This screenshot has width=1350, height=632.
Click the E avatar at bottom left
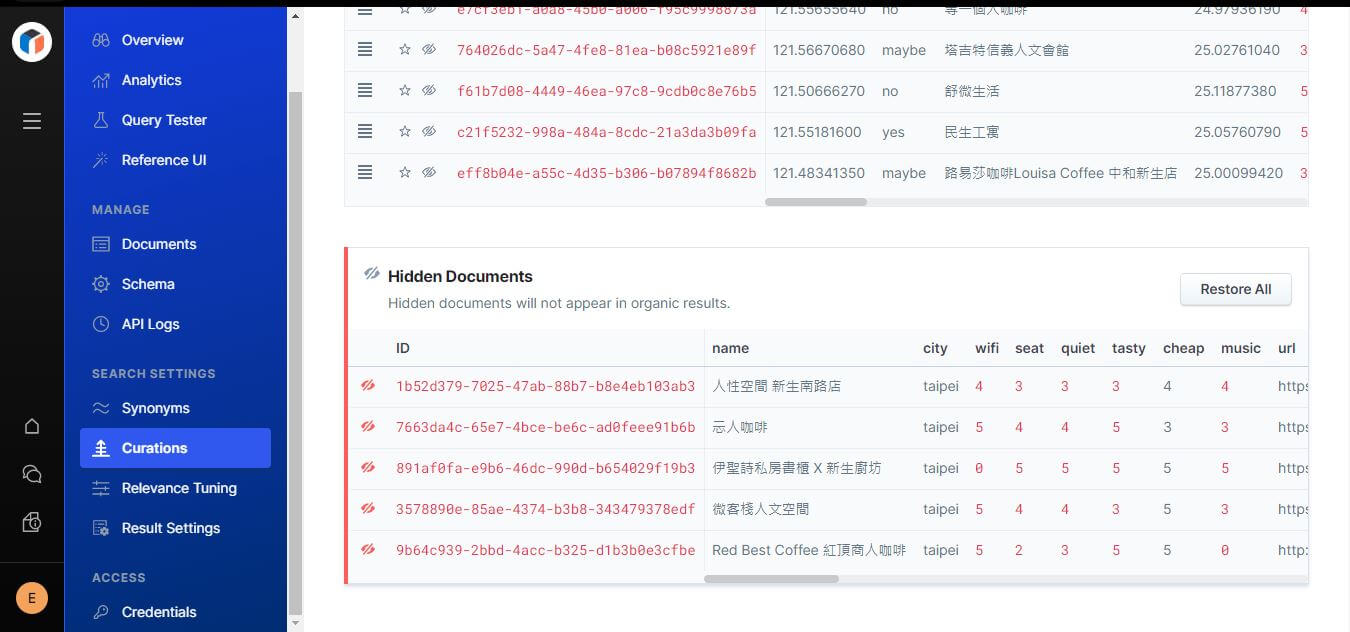tap(31, 597)
